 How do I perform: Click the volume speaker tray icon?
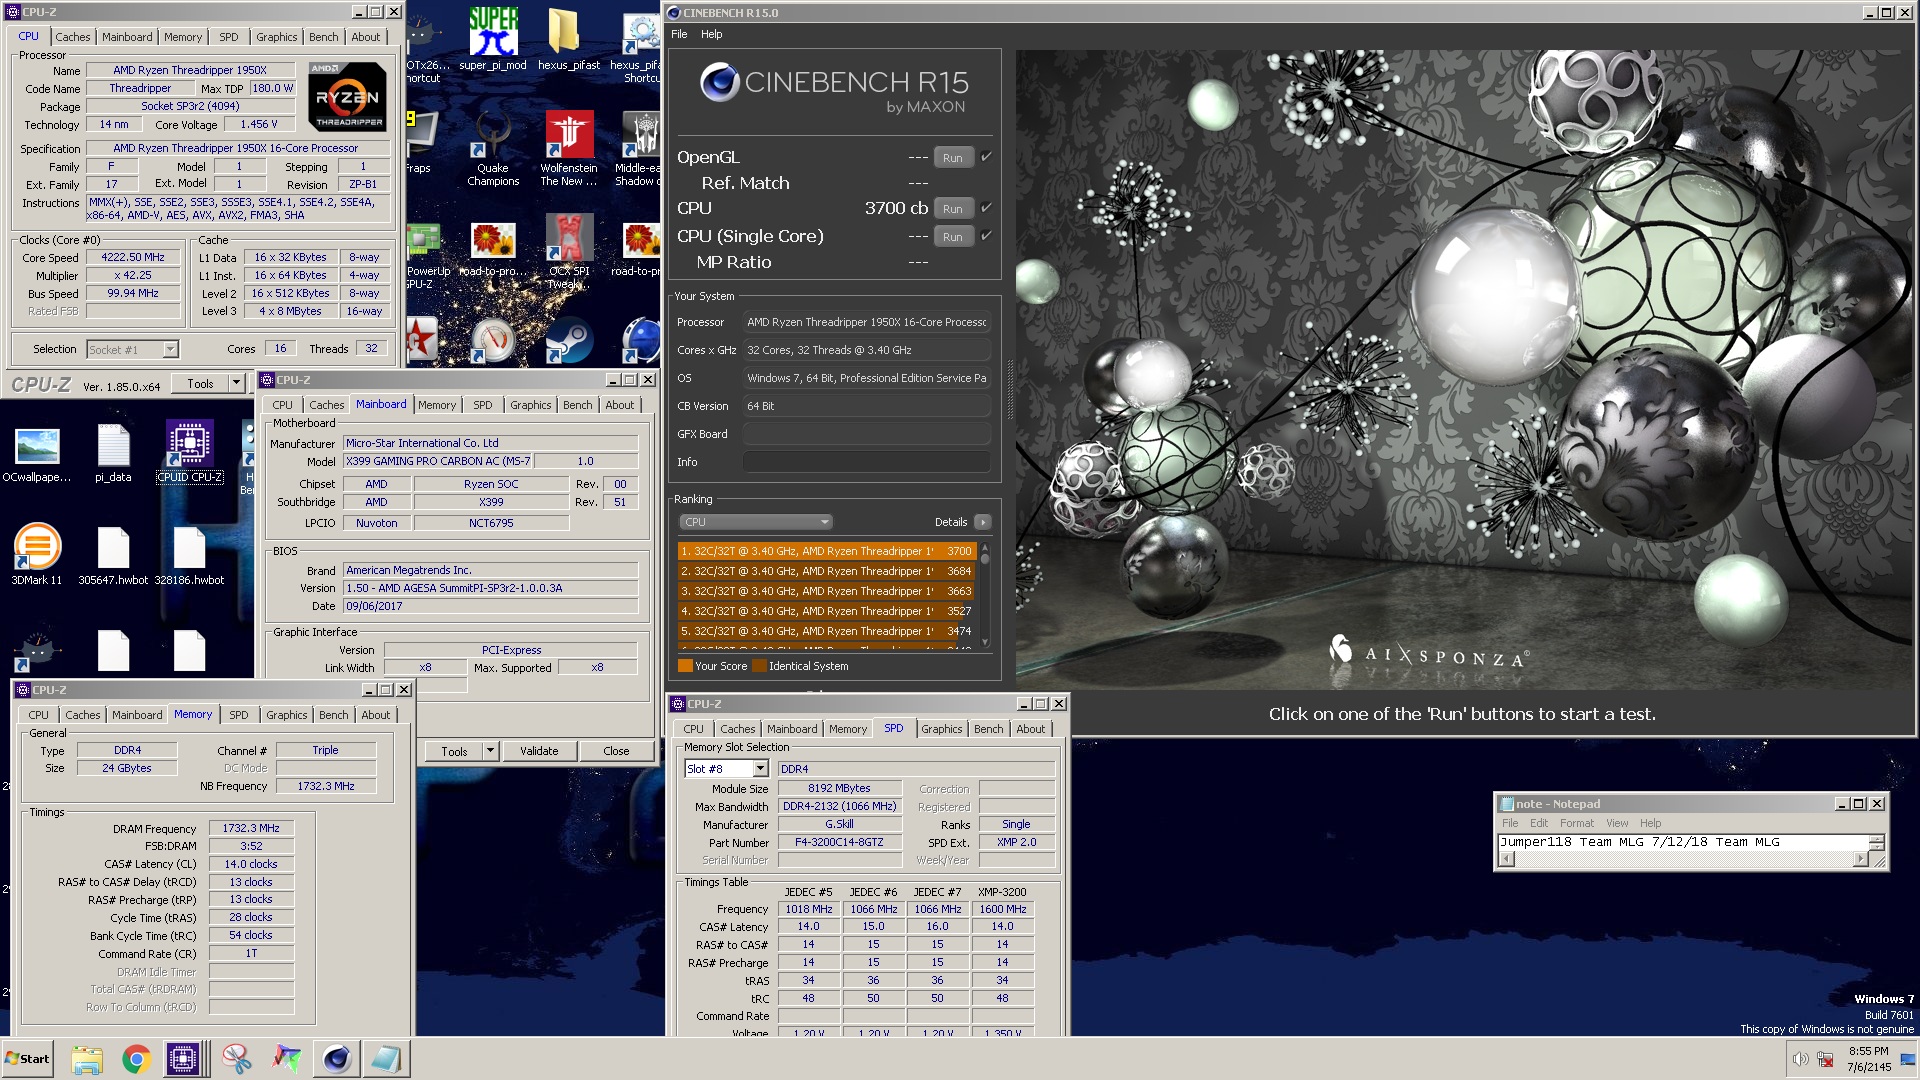pyautogui.click(x=1800, y=1059)
